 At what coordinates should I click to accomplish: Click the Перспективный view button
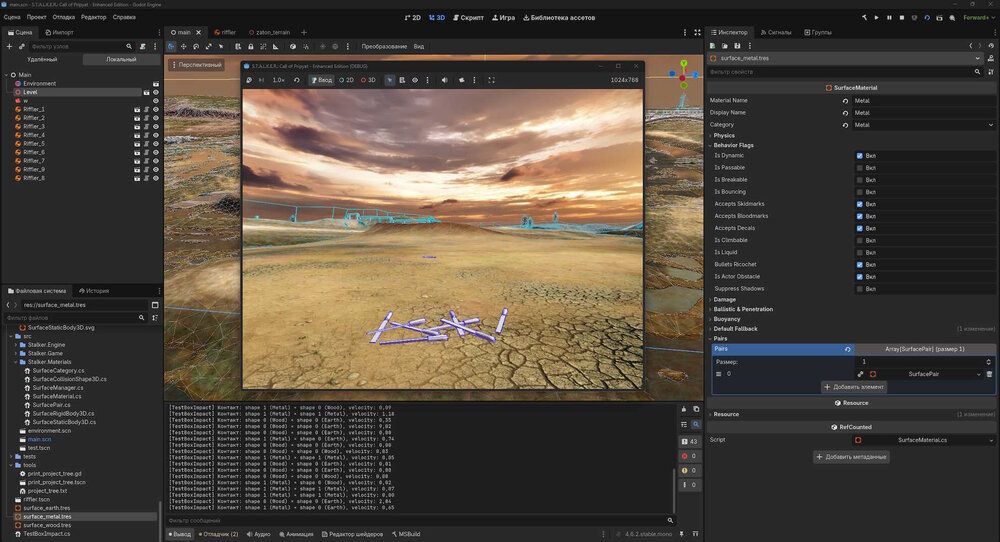(x=196, y=65)
